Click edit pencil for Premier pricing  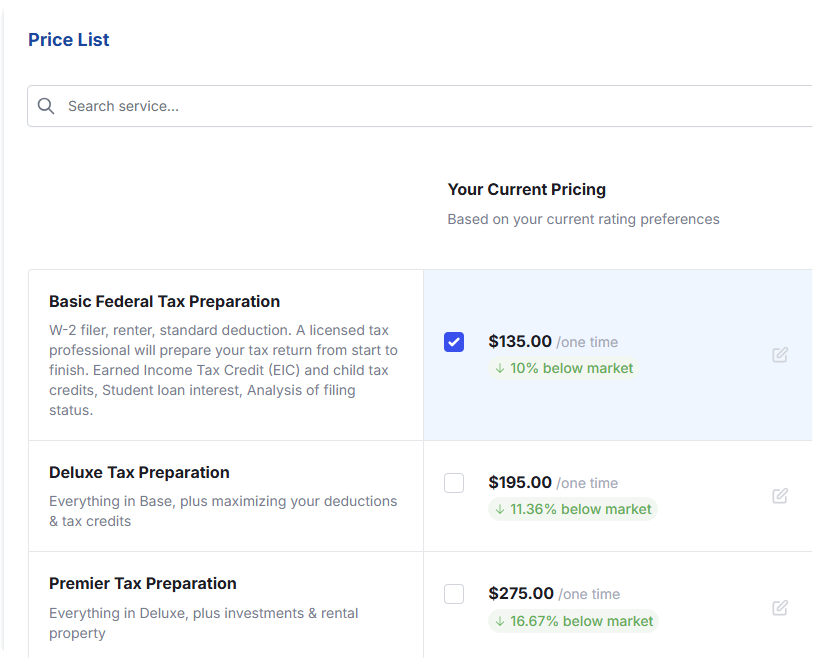[x=780, y=607]
